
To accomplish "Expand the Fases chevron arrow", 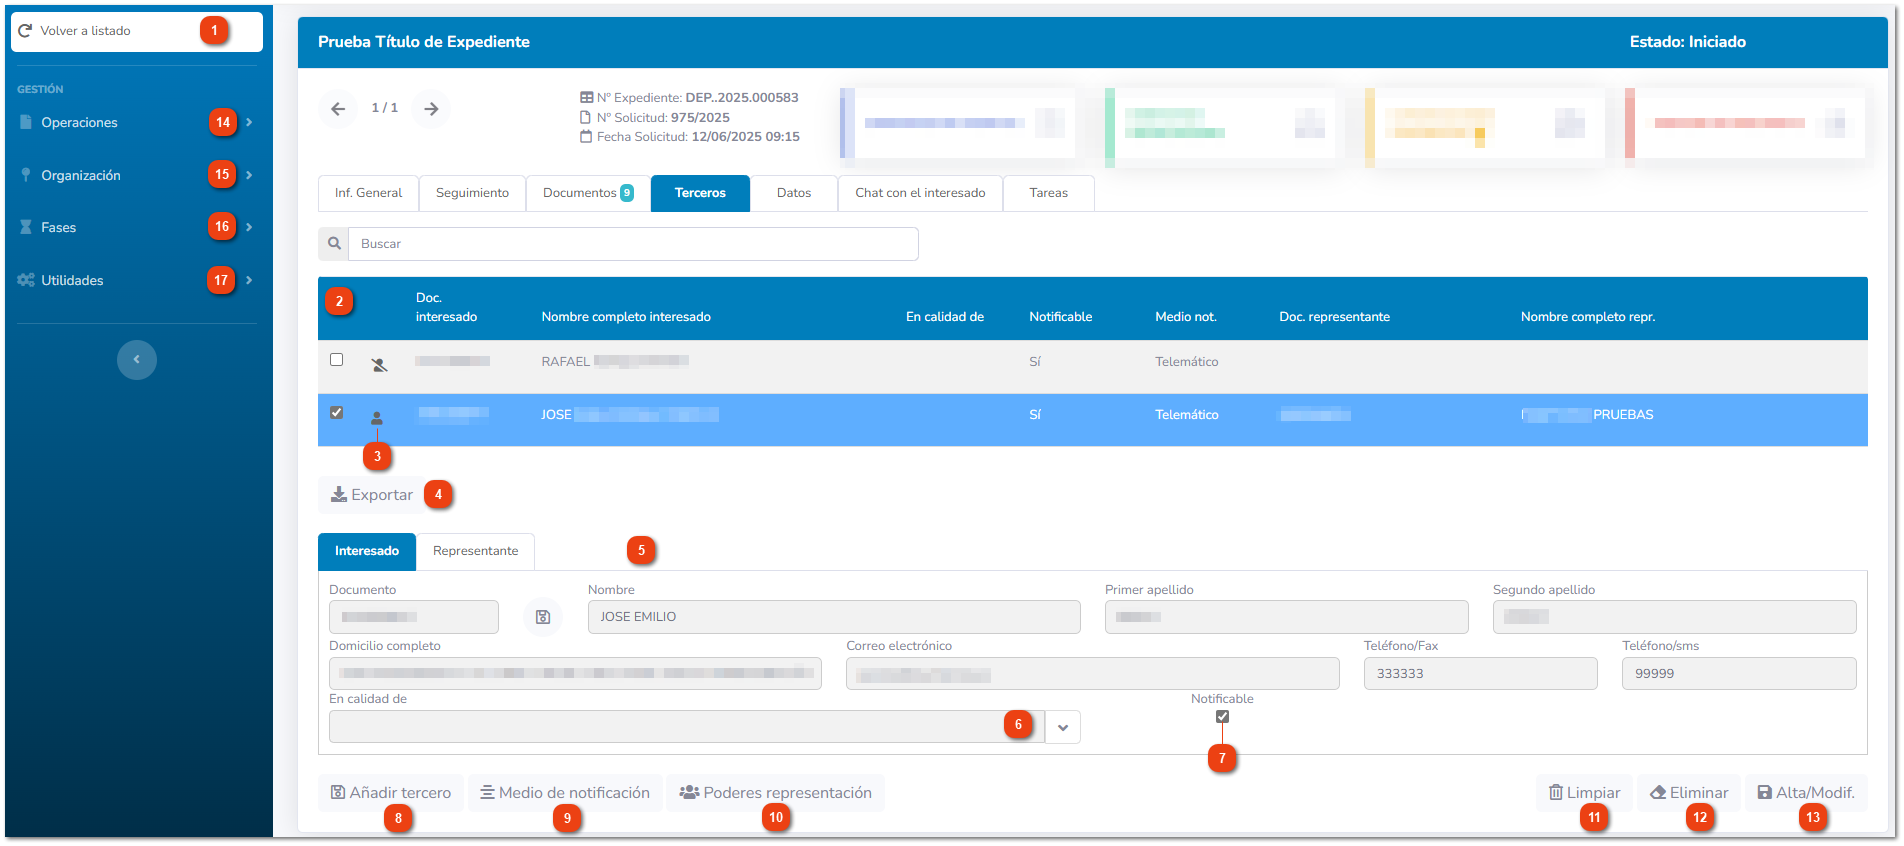I will [x=249, y=227].
